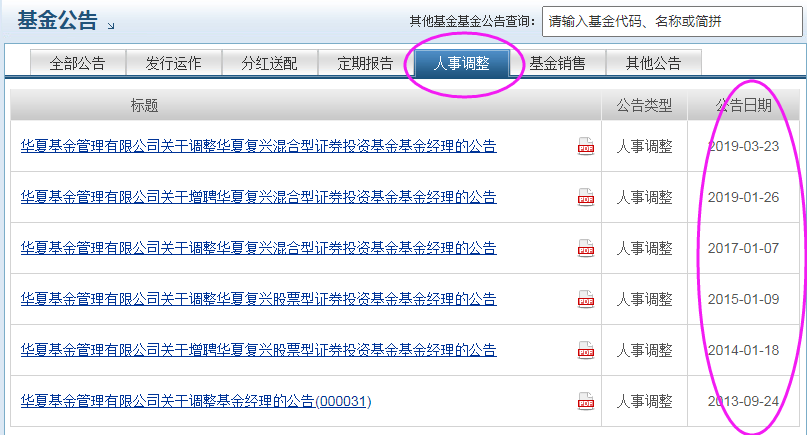Open 2017-01-07 调整华夏复兴混合型 fund manager announcement link
The image size is (807, 435).
258,248
